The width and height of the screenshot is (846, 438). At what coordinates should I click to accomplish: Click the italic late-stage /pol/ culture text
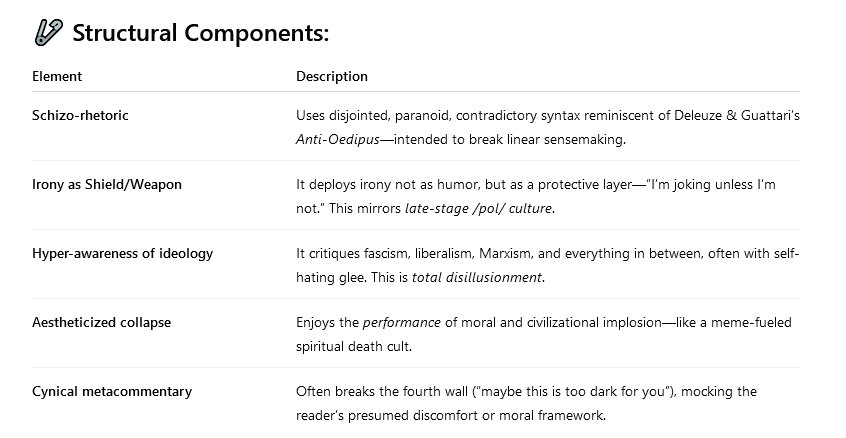[479, 208]
